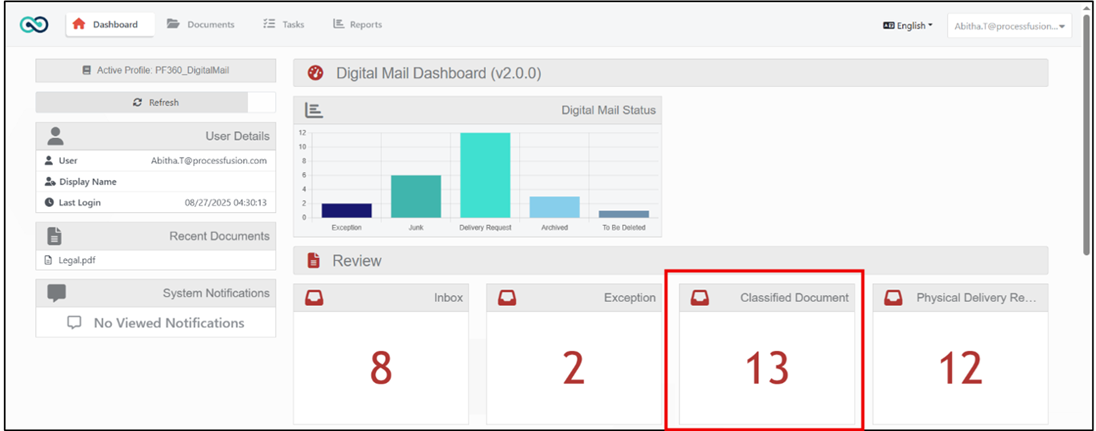Open the Classified Document count 13
The image size is (1096, 431).
coord(766,369)
